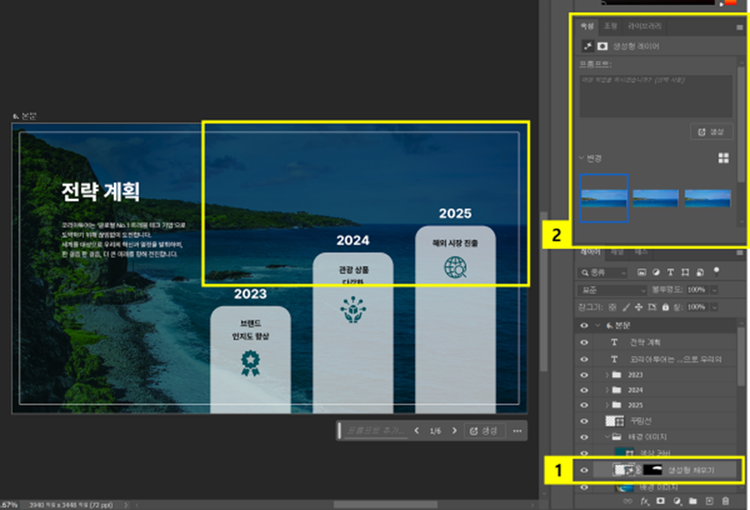Click the type layer filter icon
This screenshot has height=510, width=750.
pos(670,272)
